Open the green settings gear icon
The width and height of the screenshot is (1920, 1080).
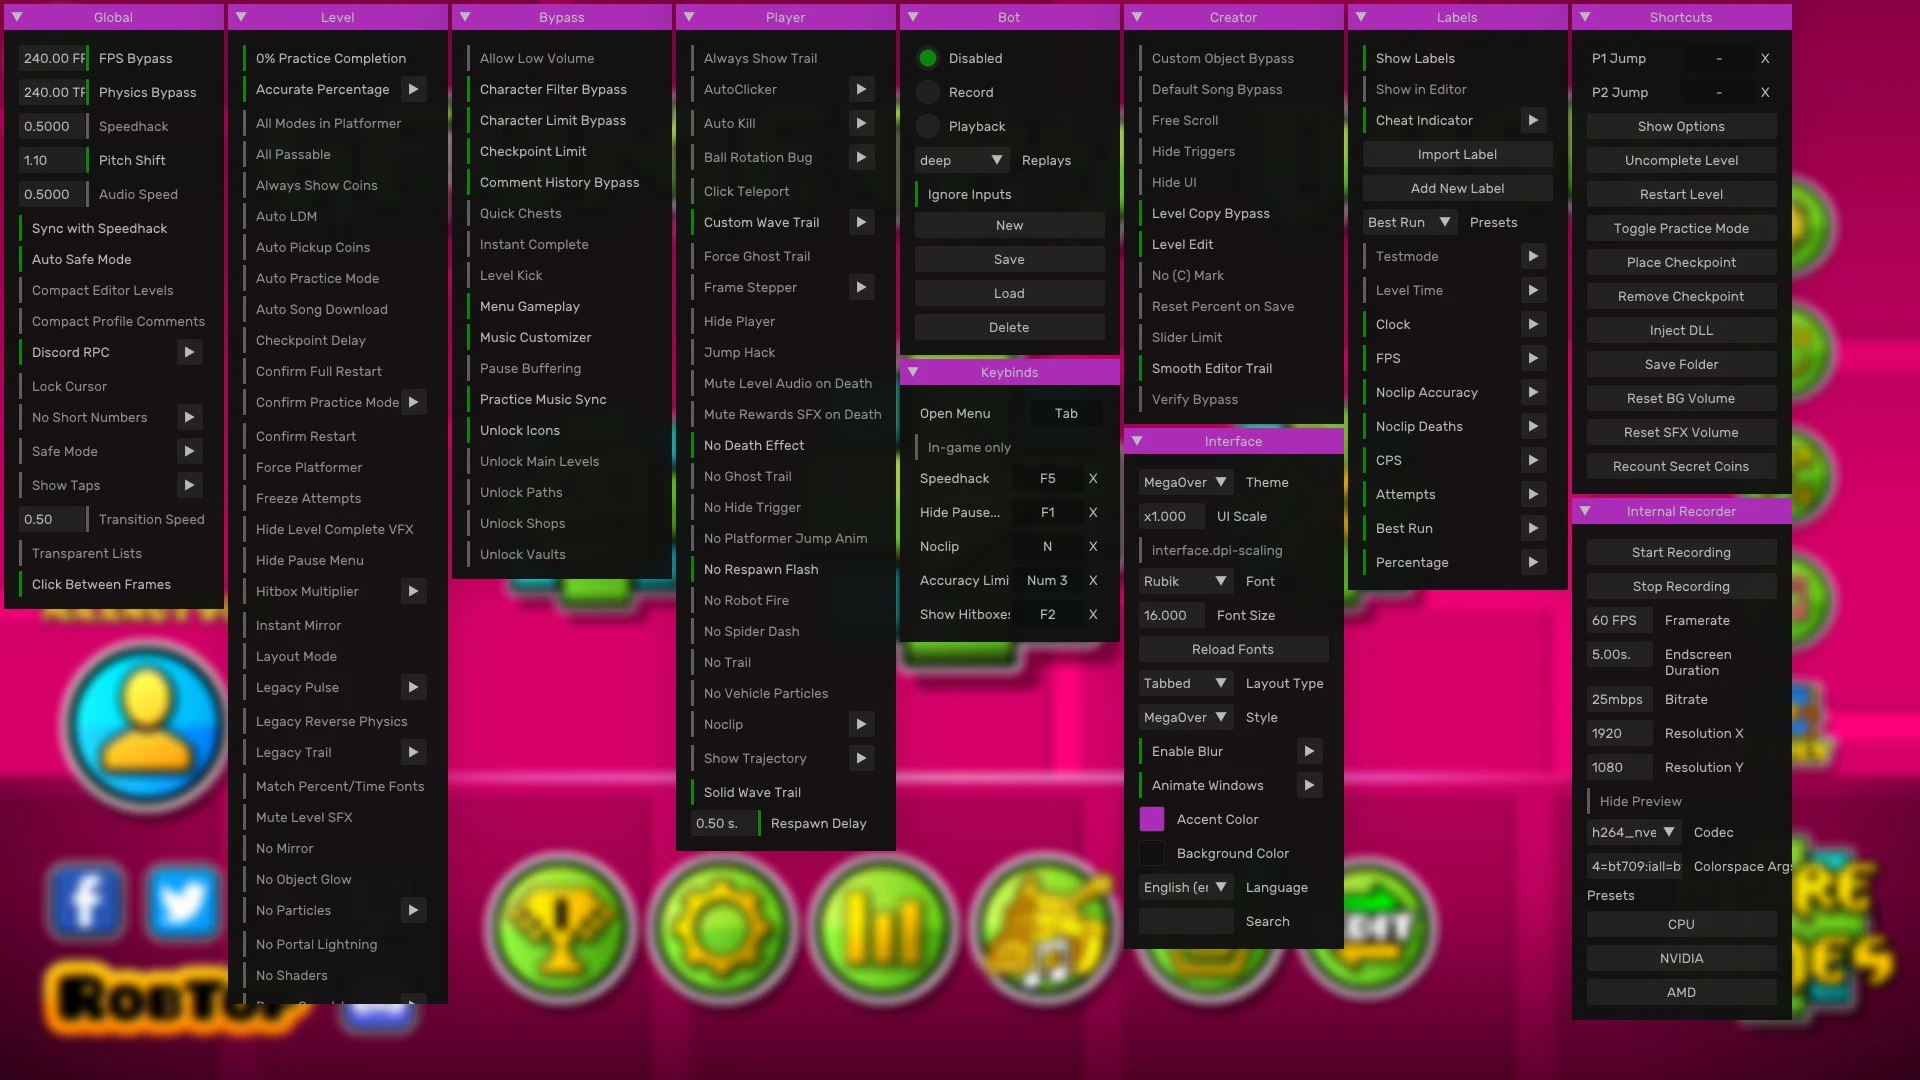723,928
